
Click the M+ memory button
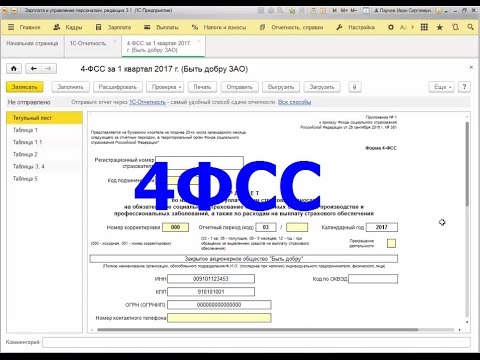click(344, 11)
